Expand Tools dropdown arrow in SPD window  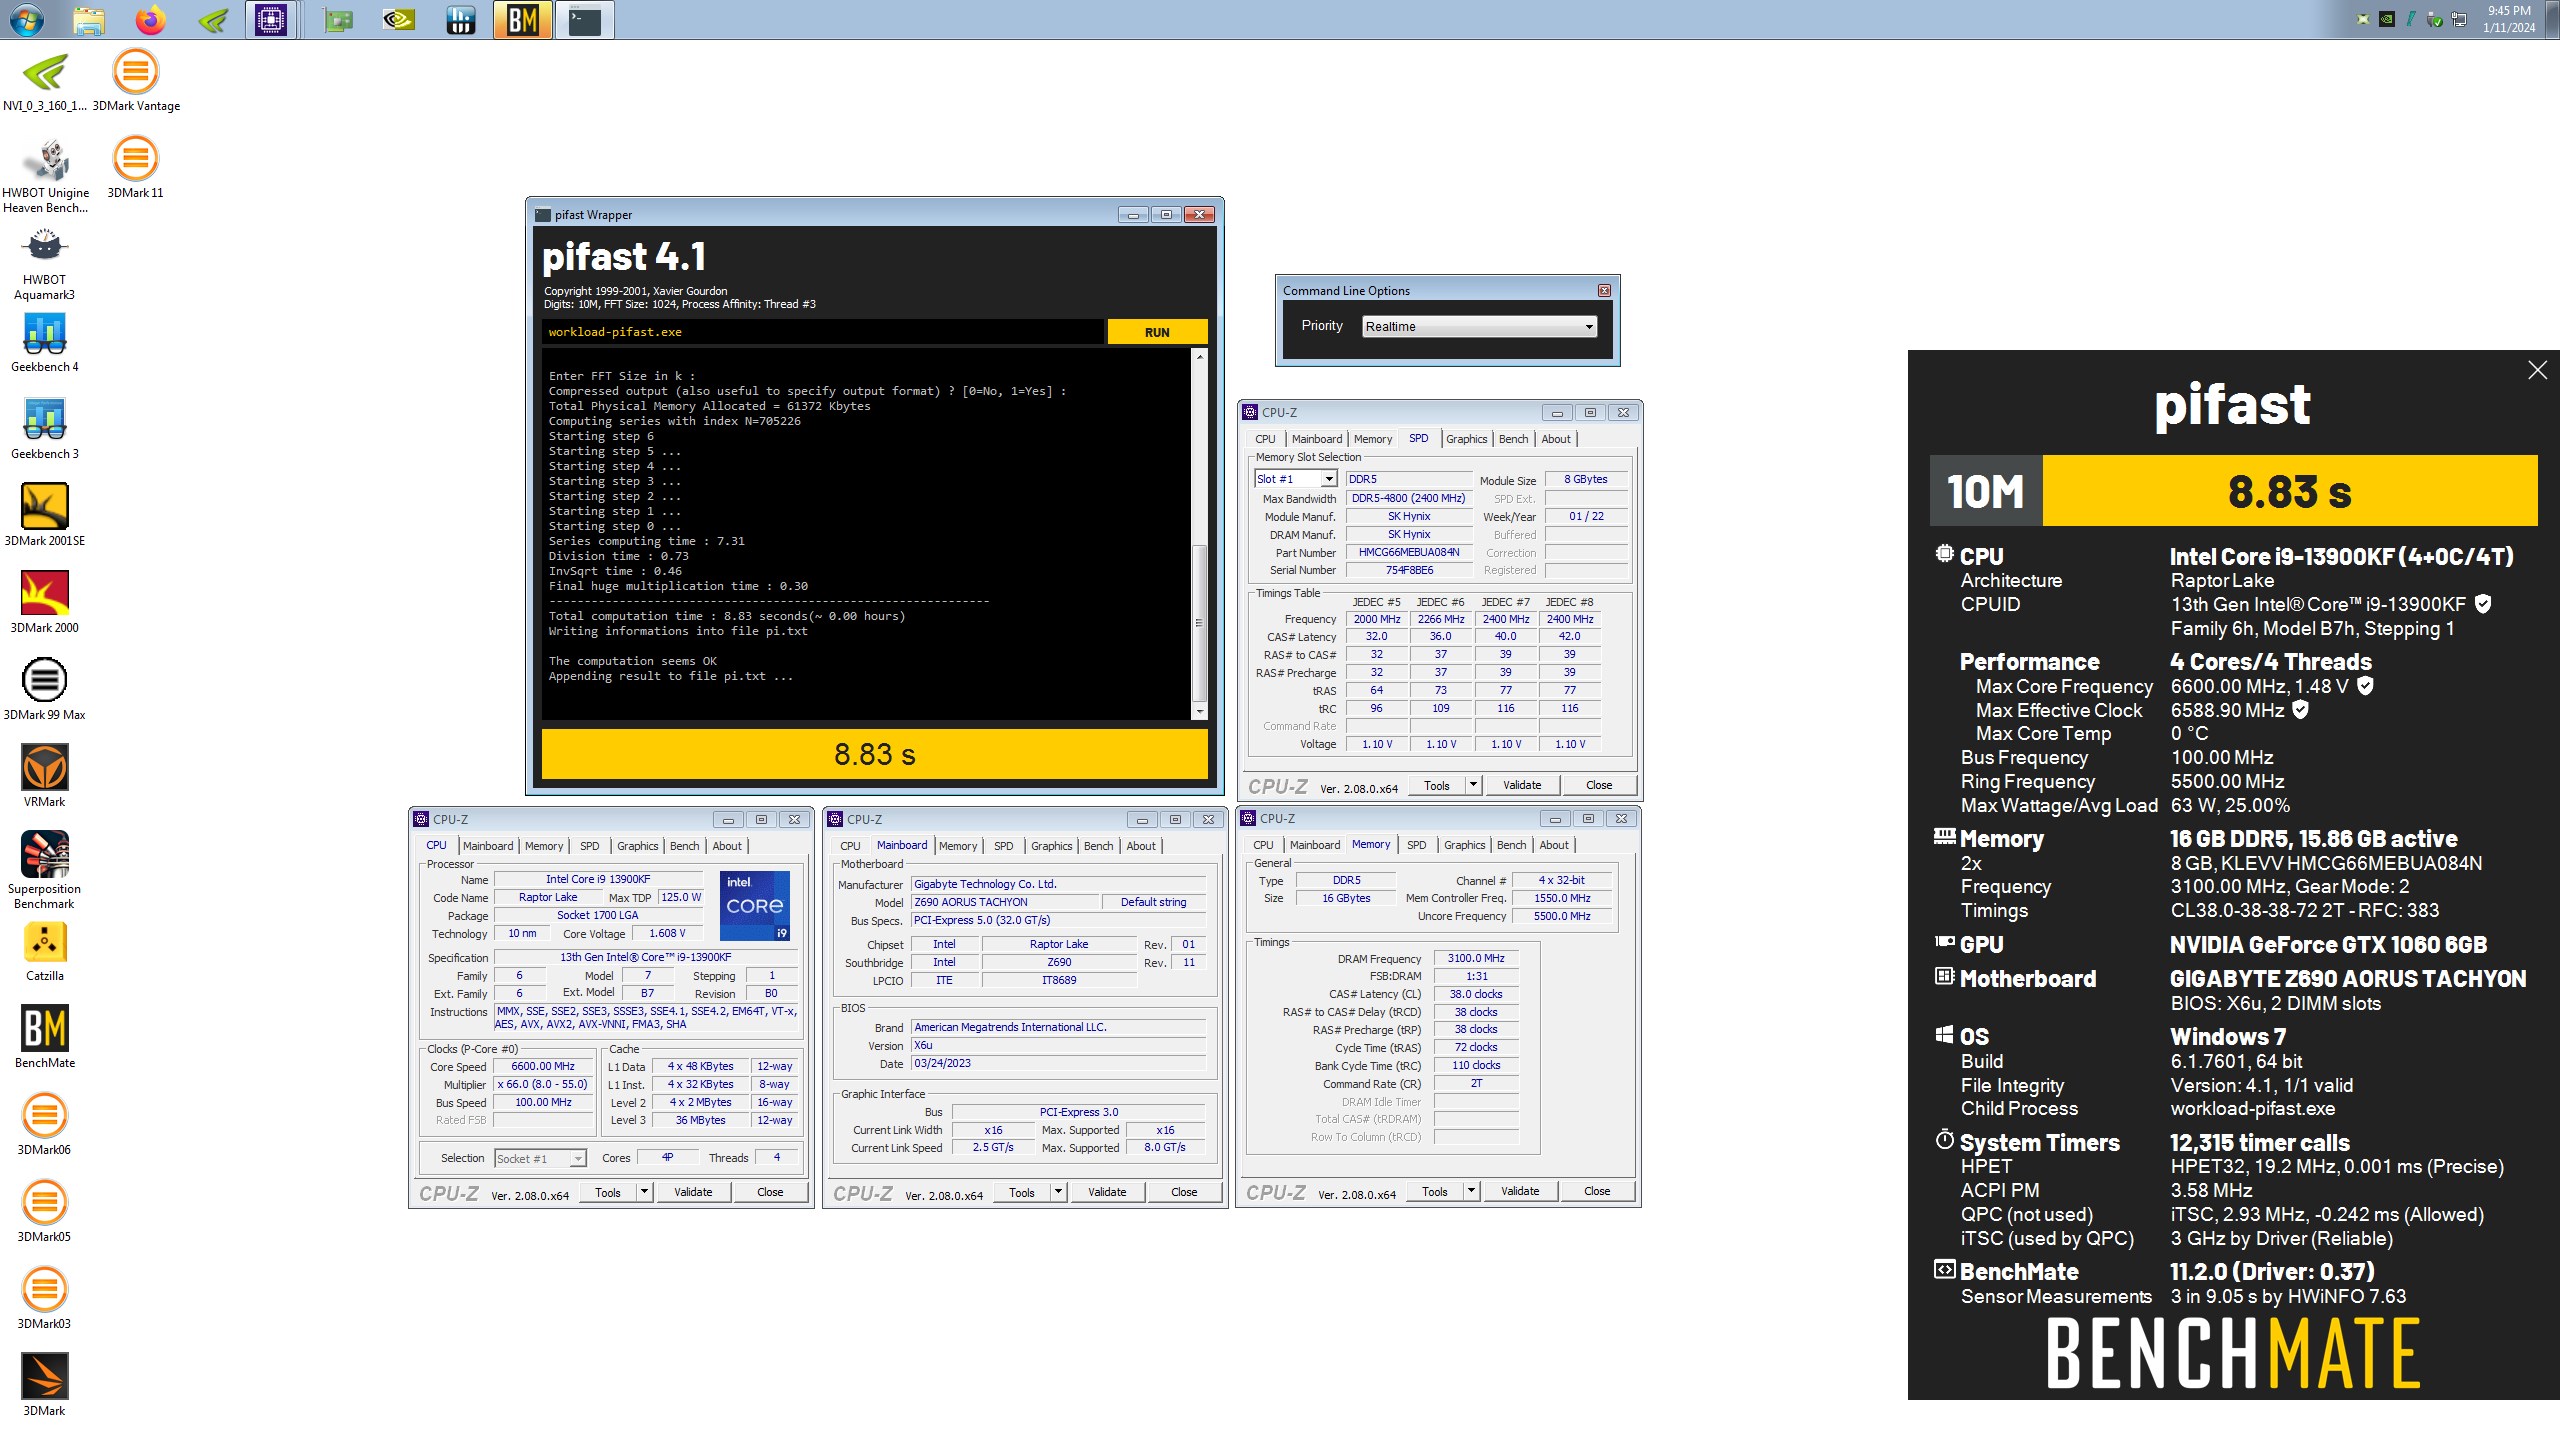click(x=1473, y=785)
